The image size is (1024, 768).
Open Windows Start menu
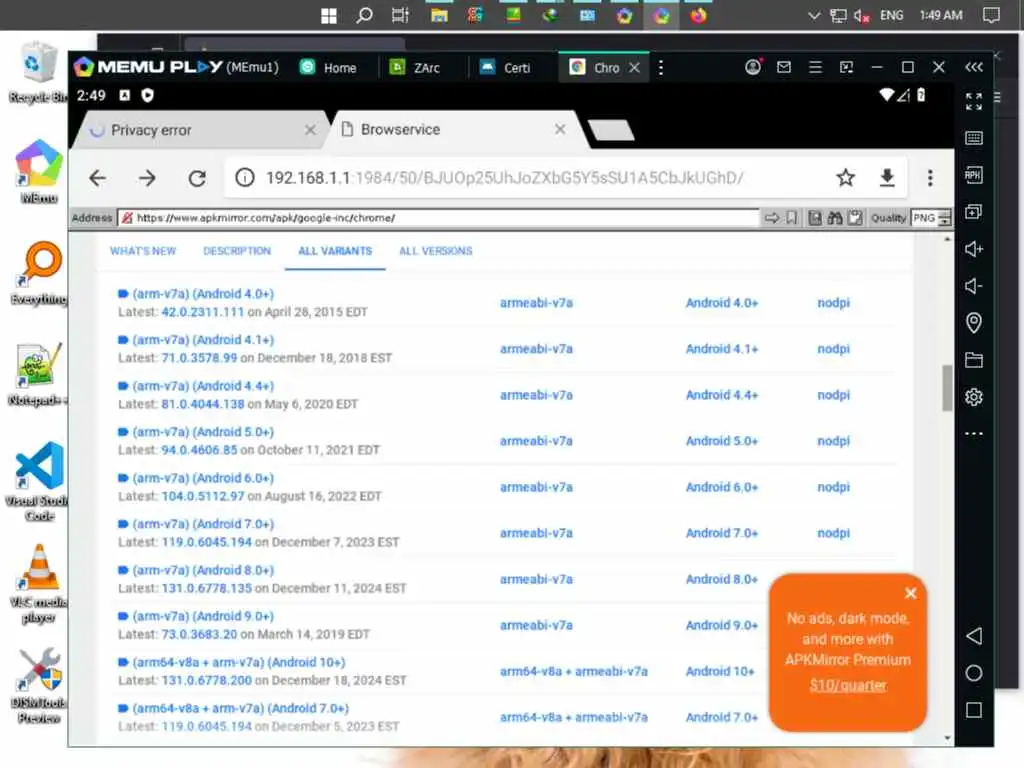click(x=329, y=16)
